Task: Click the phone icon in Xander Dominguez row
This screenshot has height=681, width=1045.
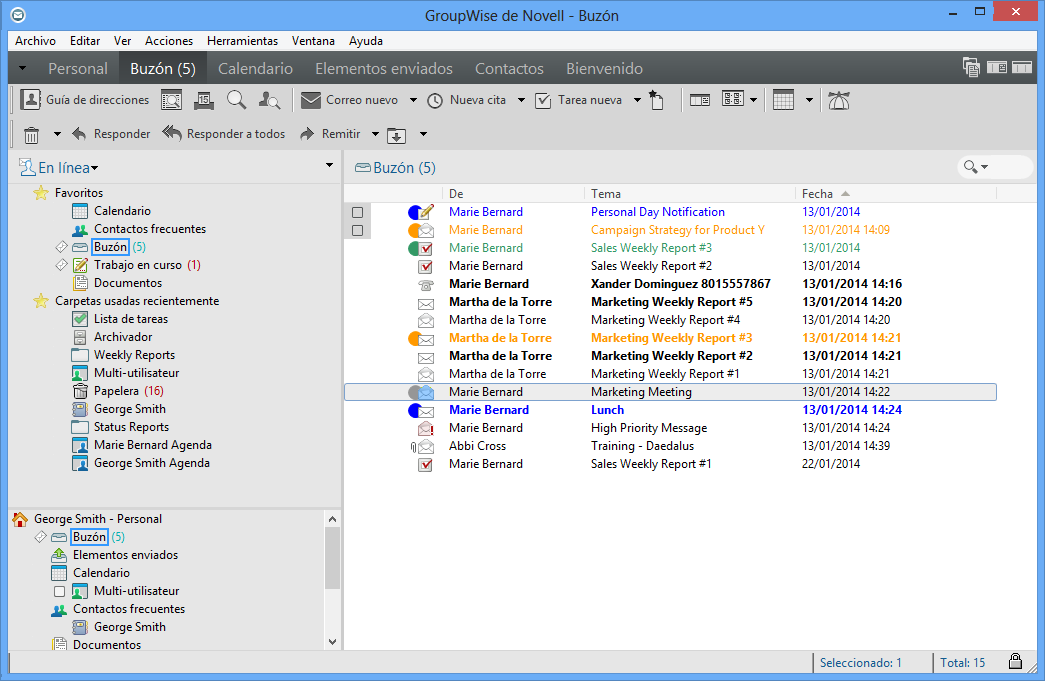Action: pyautogui.click(x=426, y=285)
